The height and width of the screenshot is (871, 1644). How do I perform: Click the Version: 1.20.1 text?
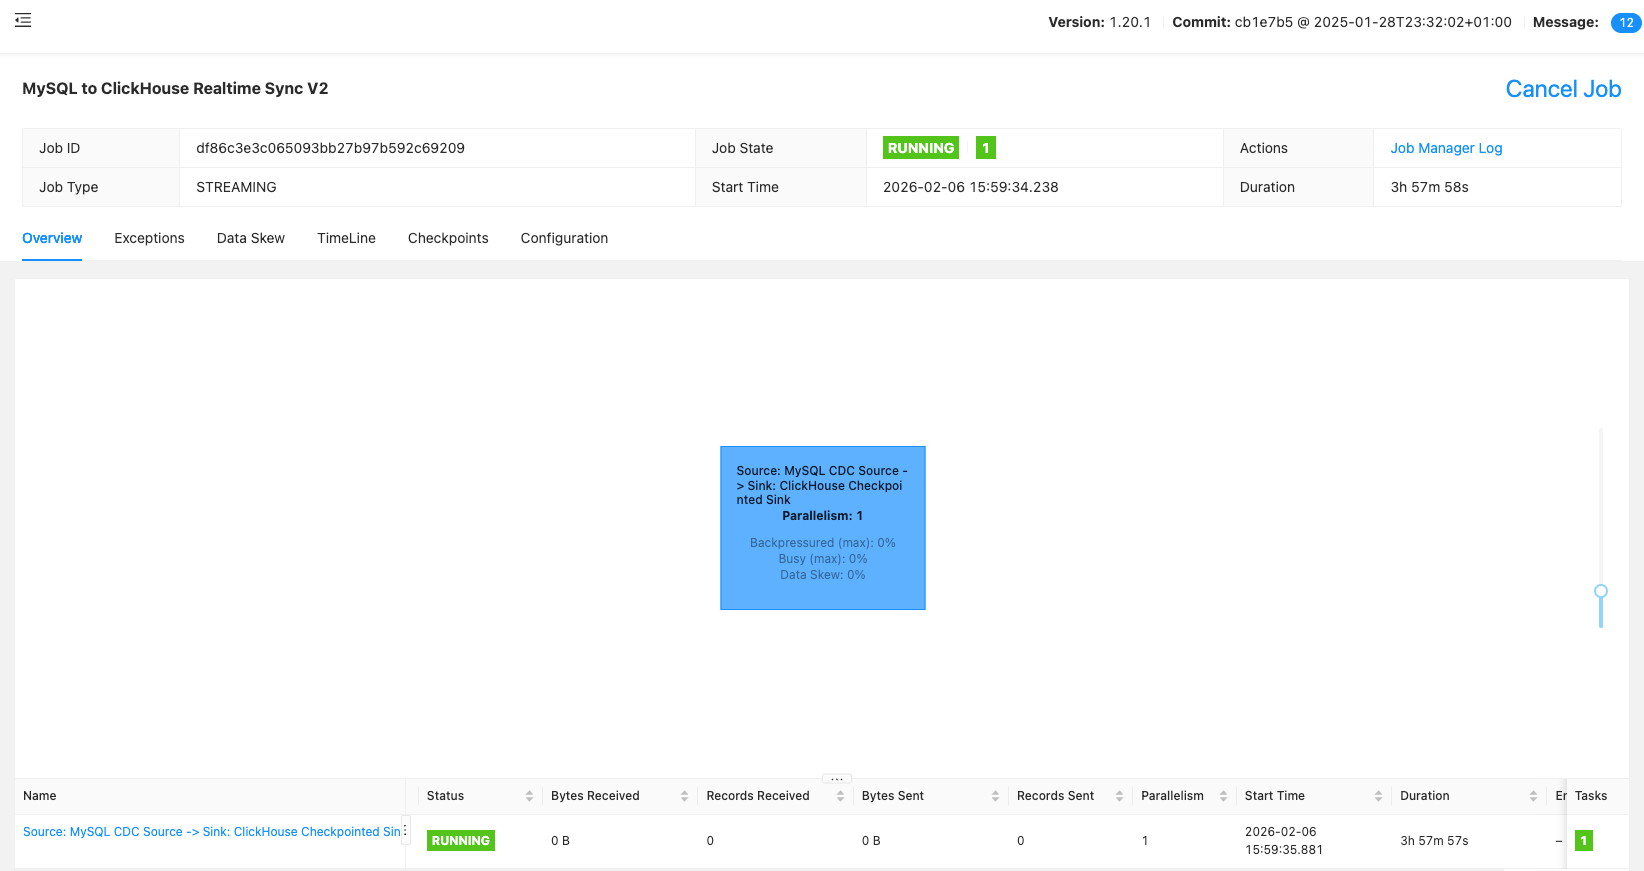1099,22
